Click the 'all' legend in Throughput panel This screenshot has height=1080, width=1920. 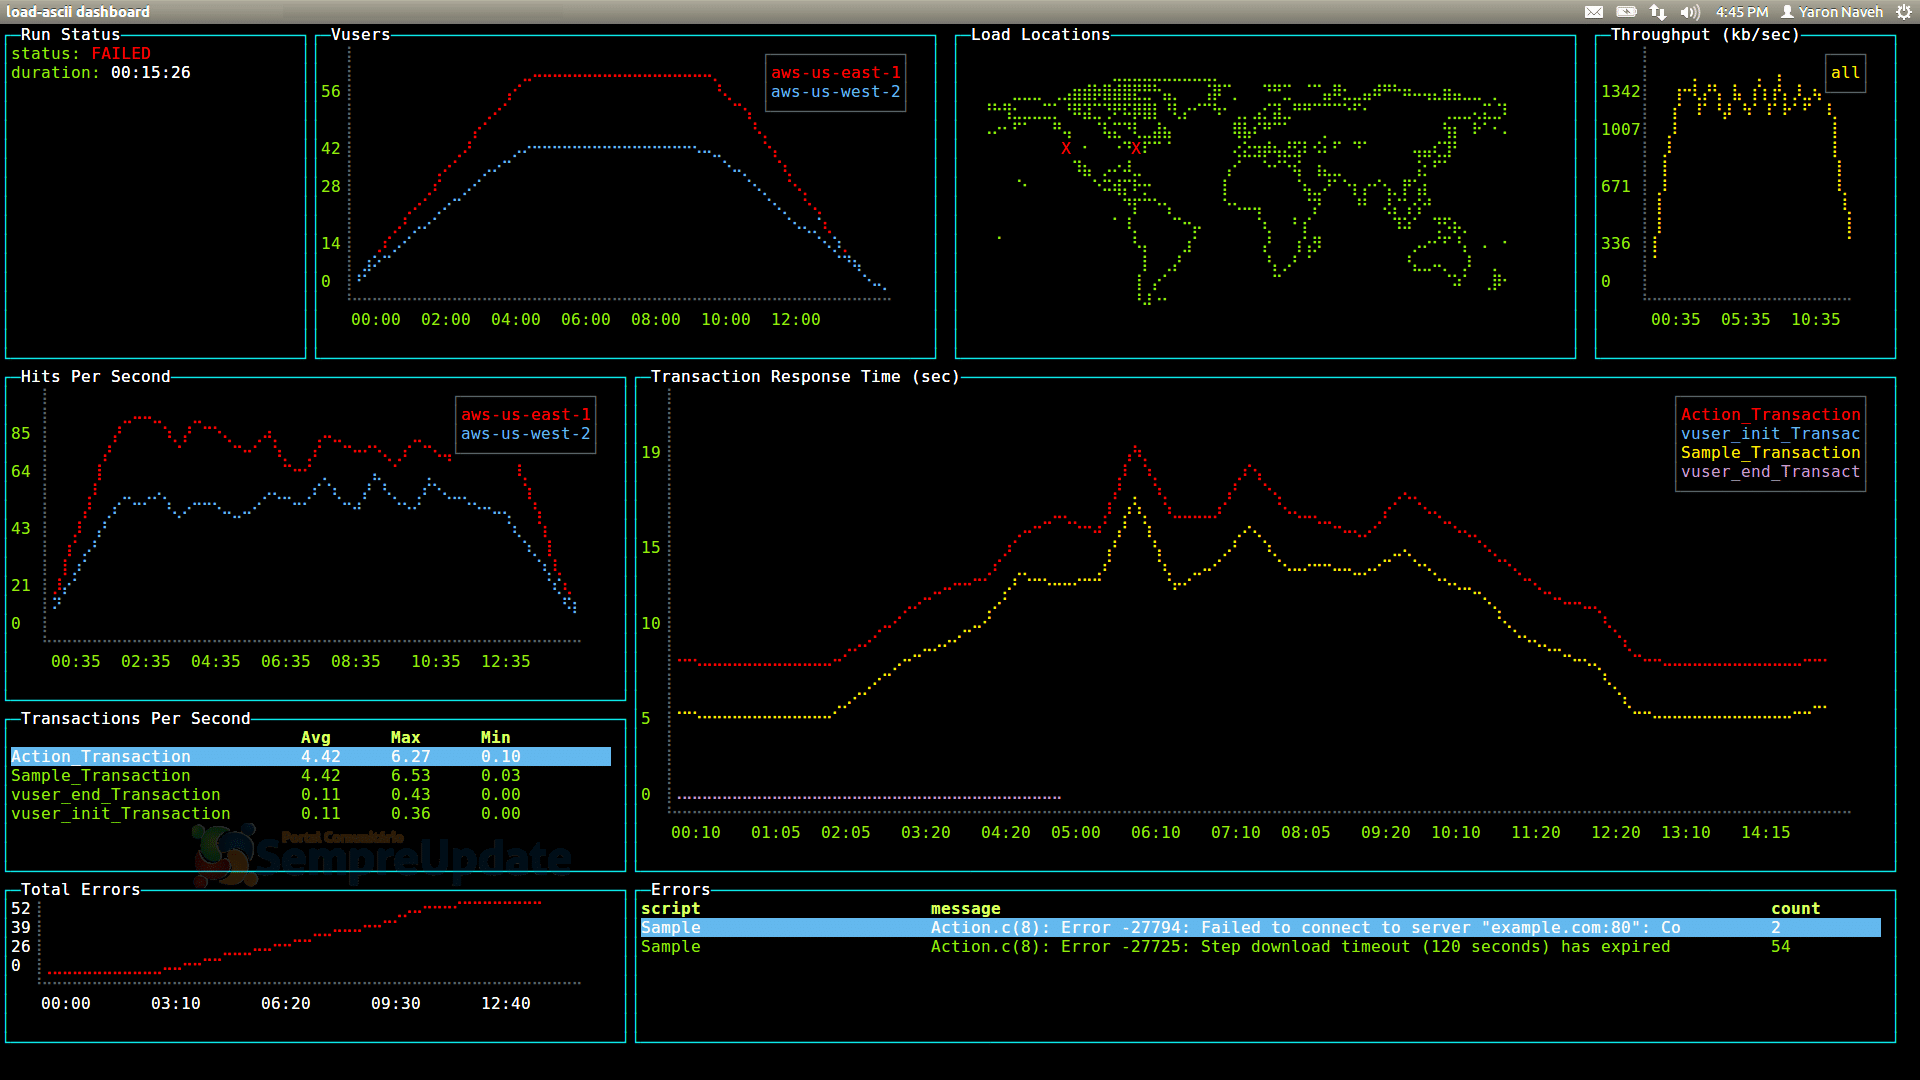1845,73
